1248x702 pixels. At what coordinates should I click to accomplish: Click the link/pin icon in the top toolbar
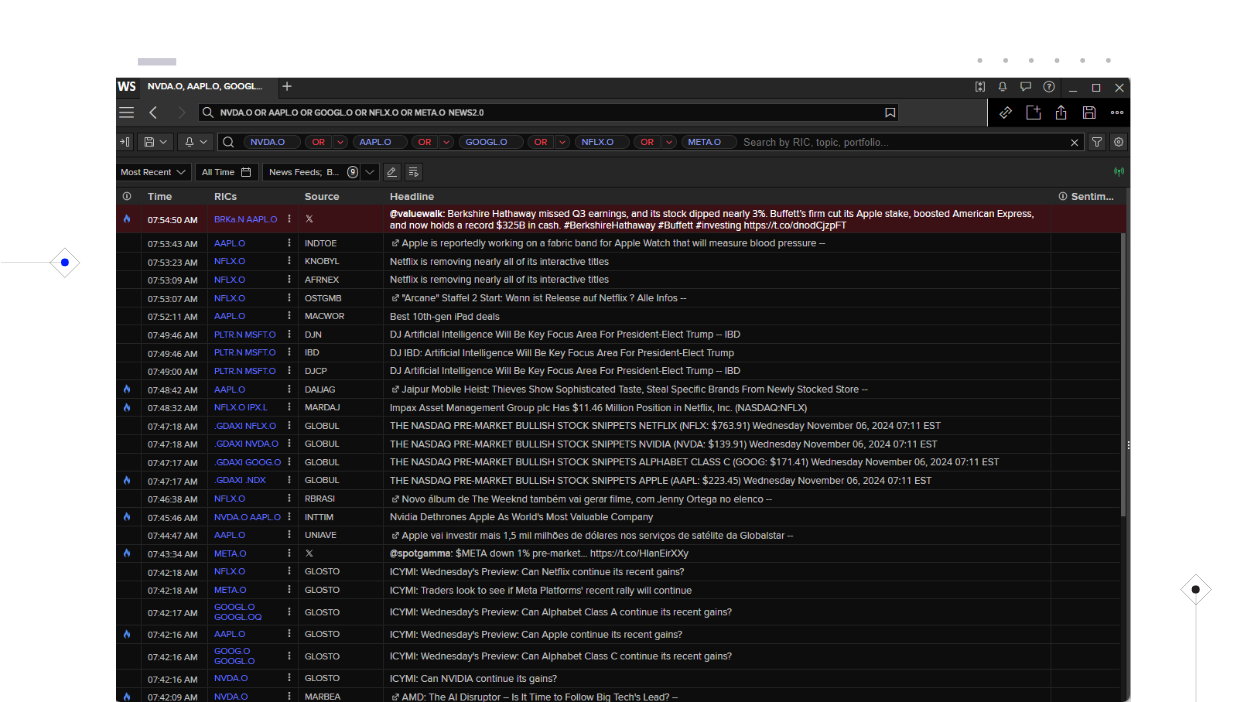(1006, 113)
